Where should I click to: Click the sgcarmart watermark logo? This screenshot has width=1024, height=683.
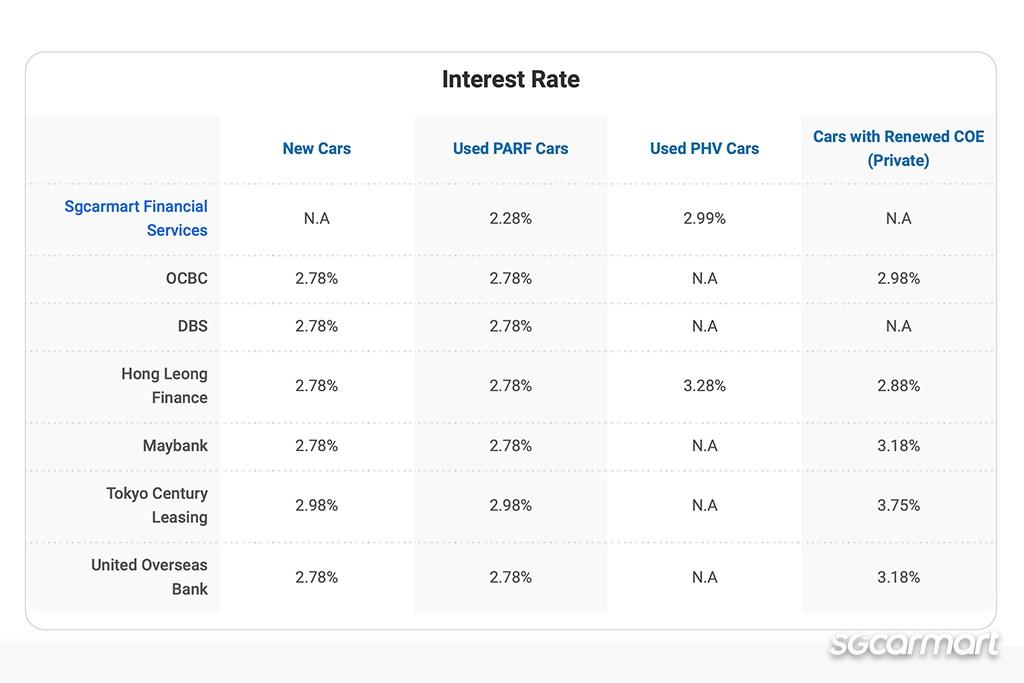(914, 645)
